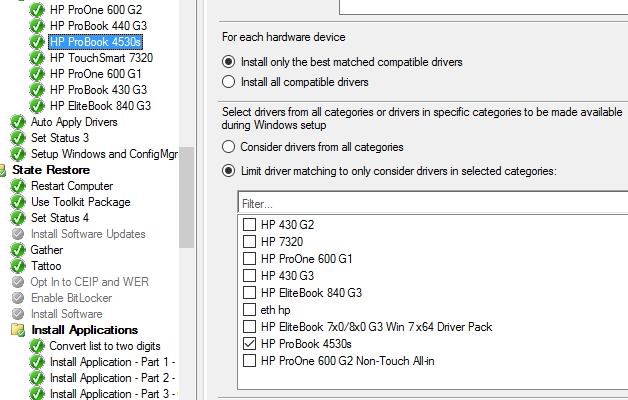Screen dimensions: 628x400
Task: Click the check icon beside Use Toolkit Package
Action: (x=17, y=202)
